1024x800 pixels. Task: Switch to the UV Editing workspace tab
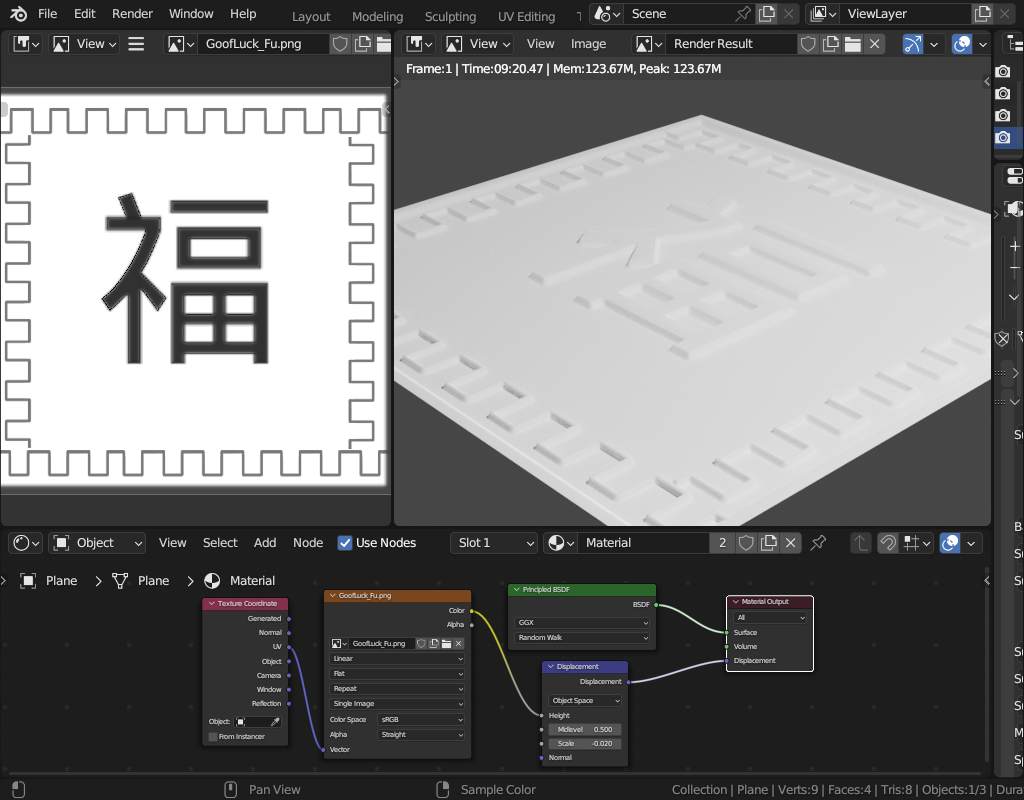[x=526, y=16]
